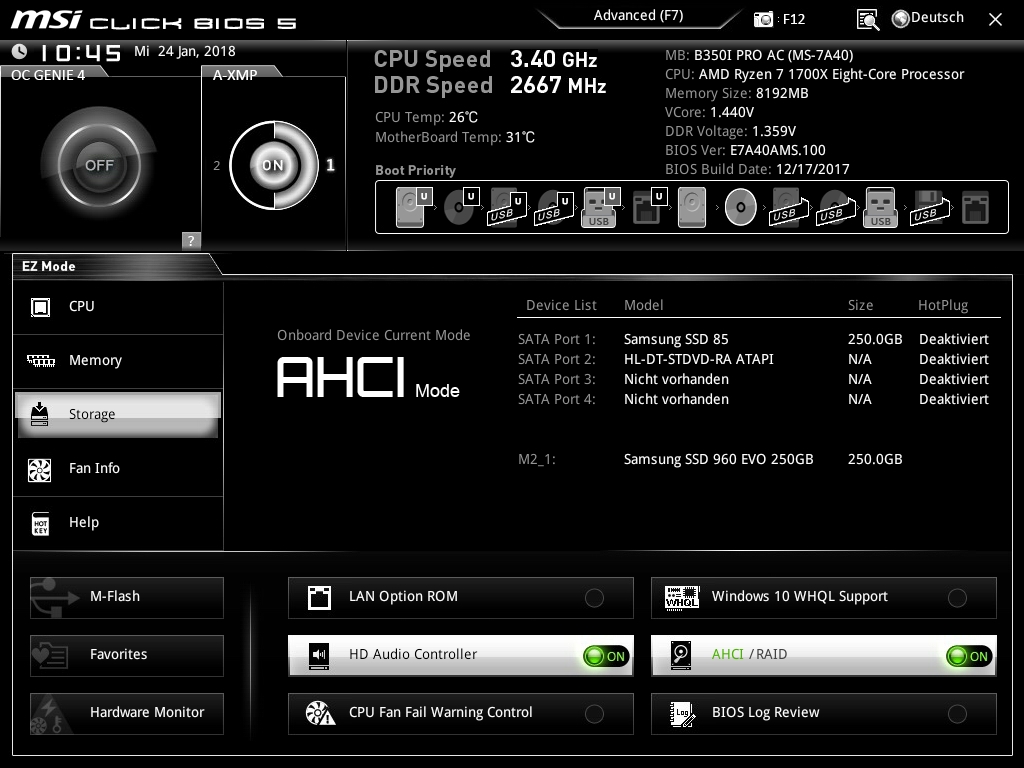1024x768 pixels.
Task: Select the Samsung SSD 85 model entry
Action: (676, 340)
